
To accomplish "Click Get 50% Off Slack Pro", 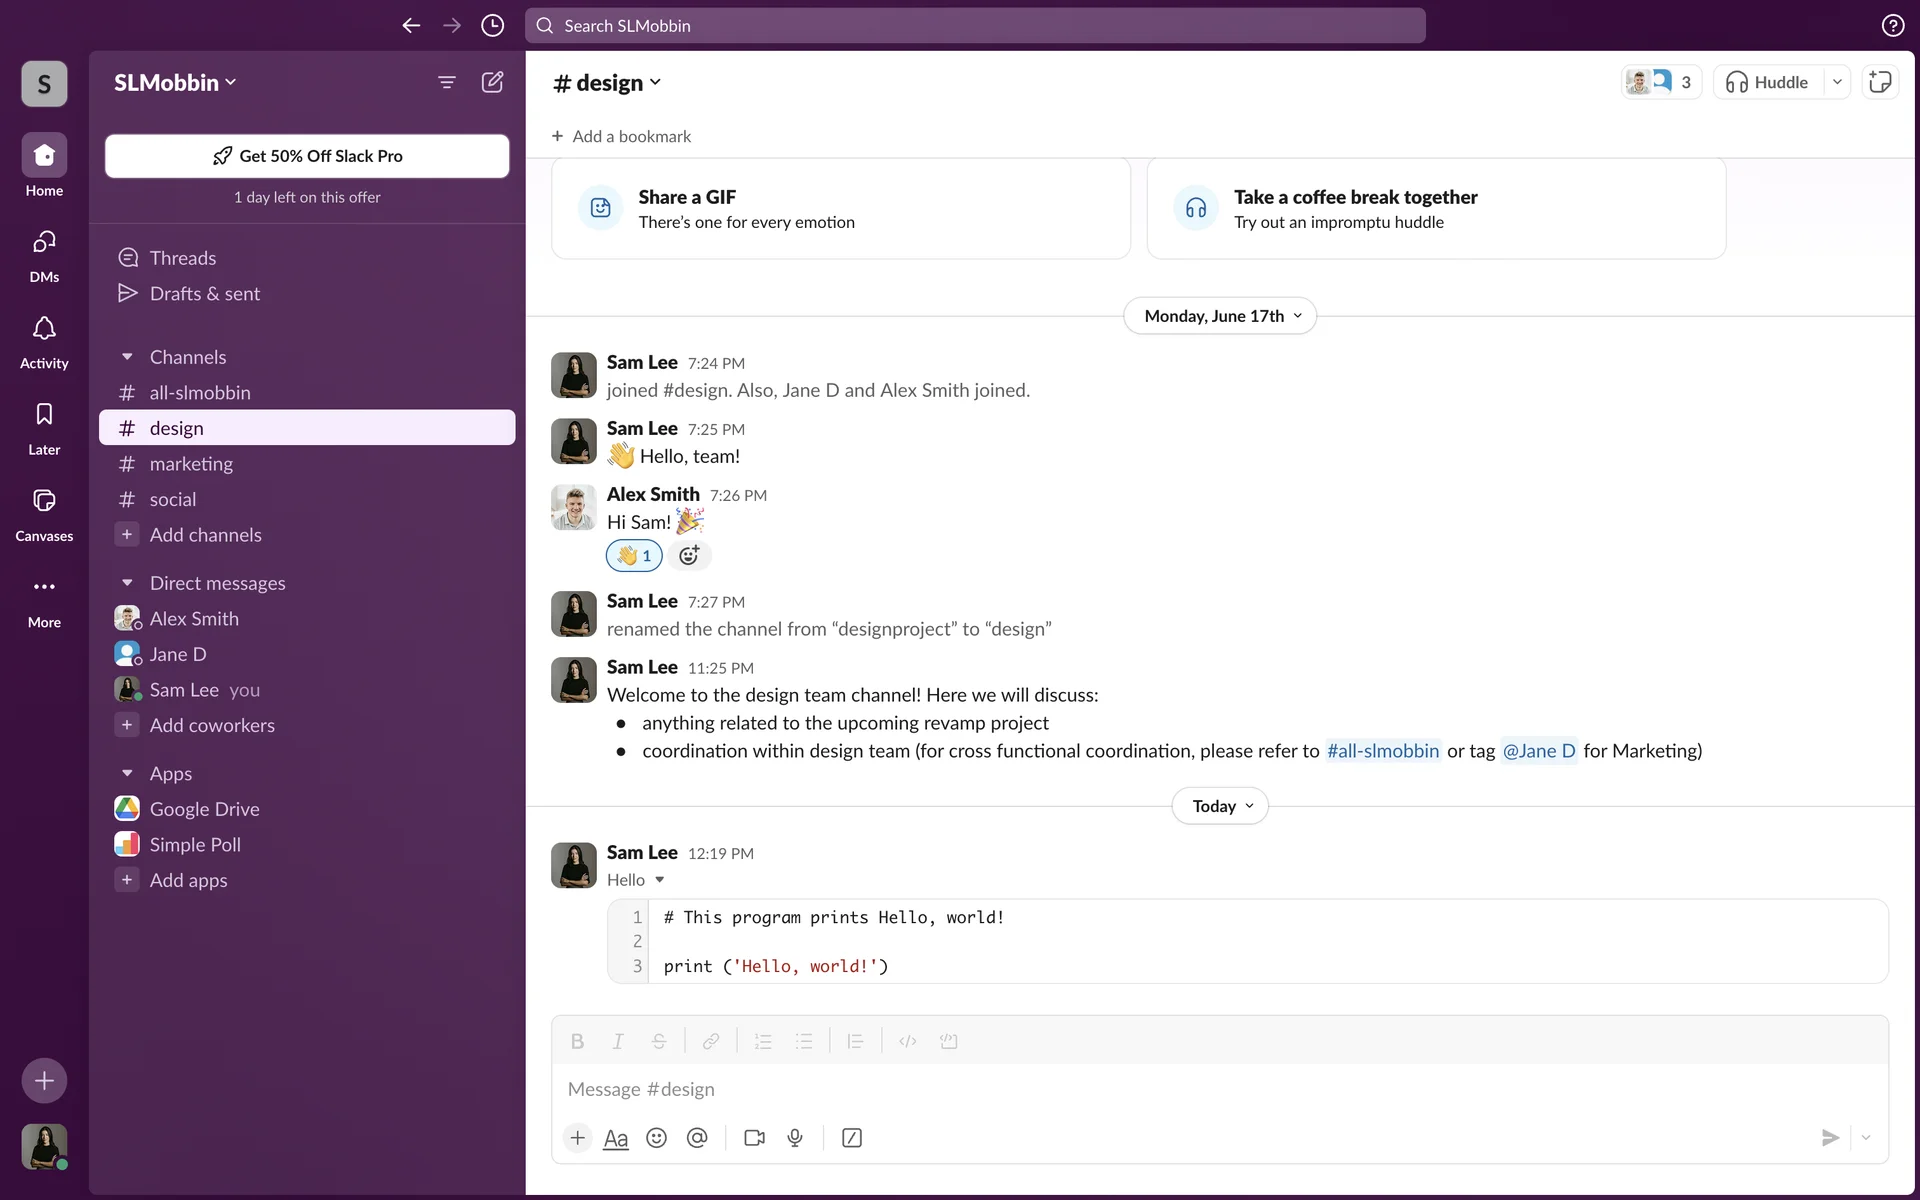I will click(307, 156).
